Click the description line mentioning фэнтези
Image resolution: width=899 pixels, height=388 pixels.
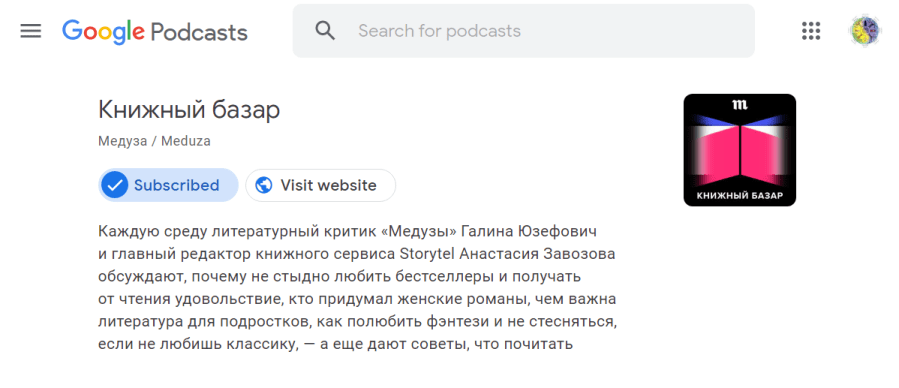(358, 322)
